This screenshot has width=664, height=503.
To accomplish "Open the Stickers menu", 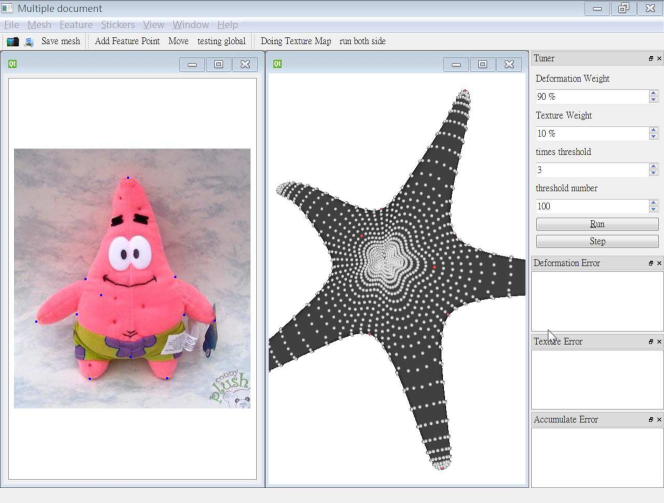I will pyautogui.click(x=118, y=25).
